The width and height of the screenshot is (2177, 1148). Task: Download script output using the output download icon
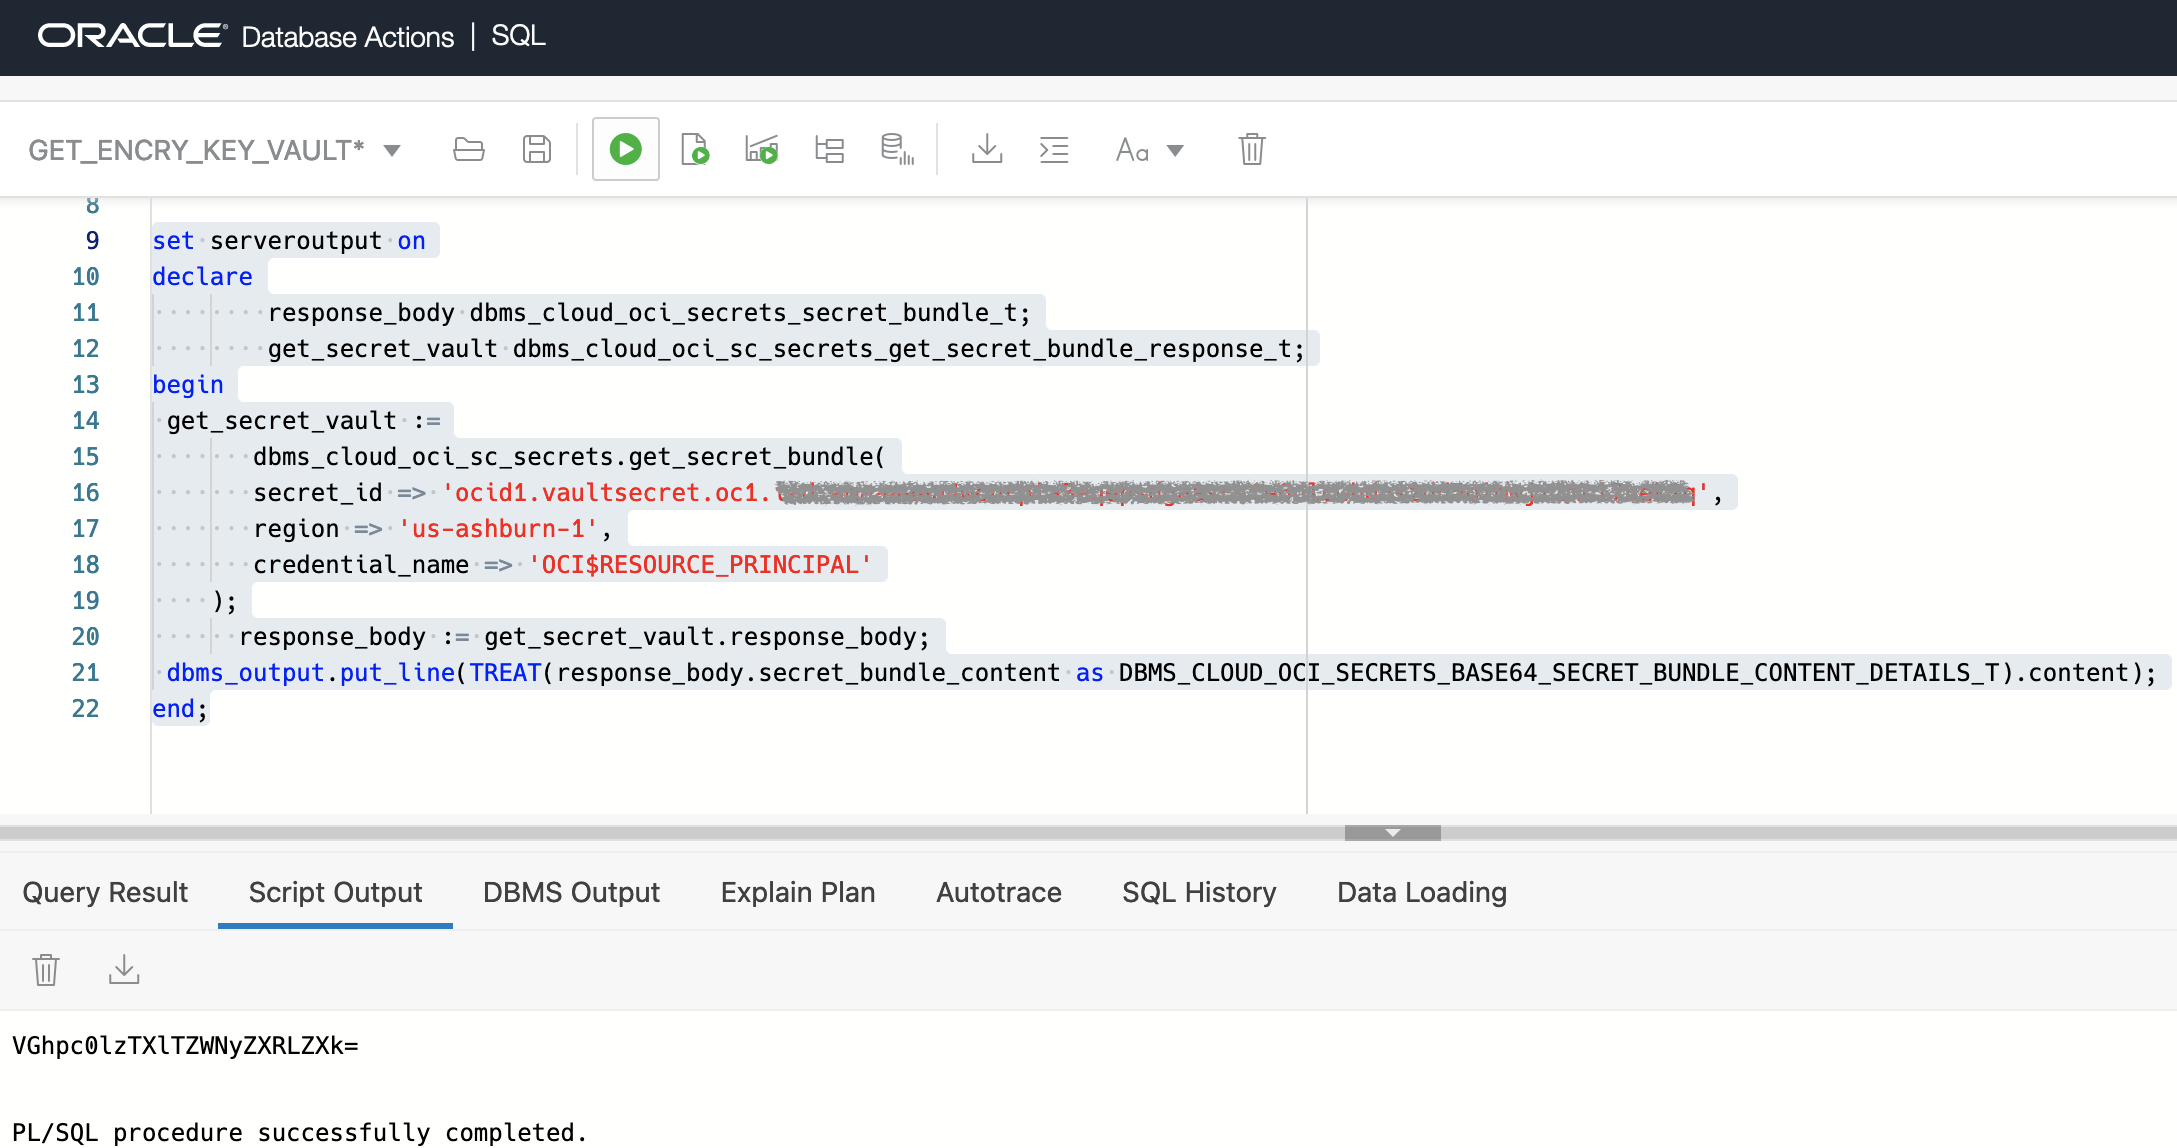pos(124,969)
